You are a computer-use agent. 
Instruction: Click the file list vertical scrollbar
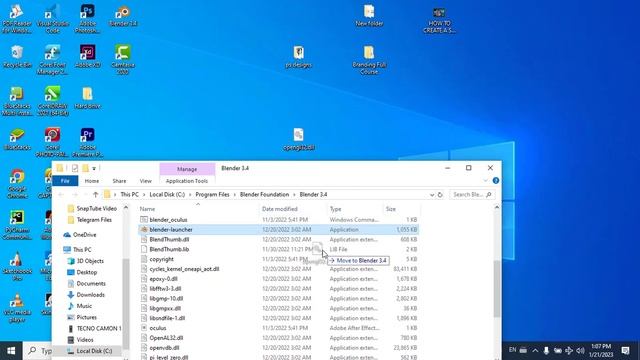[x=497, y=289]
